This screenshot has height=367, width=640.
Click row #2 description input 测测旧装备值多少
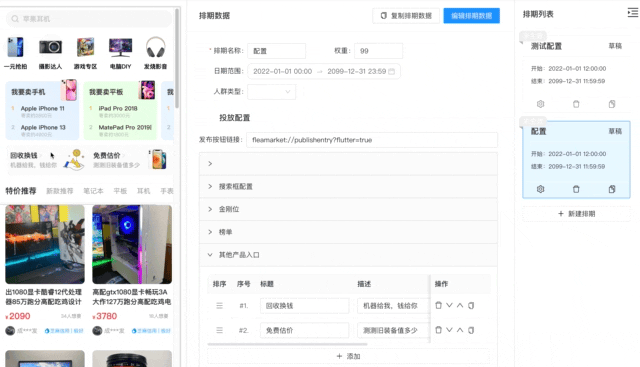pos(393,330)
